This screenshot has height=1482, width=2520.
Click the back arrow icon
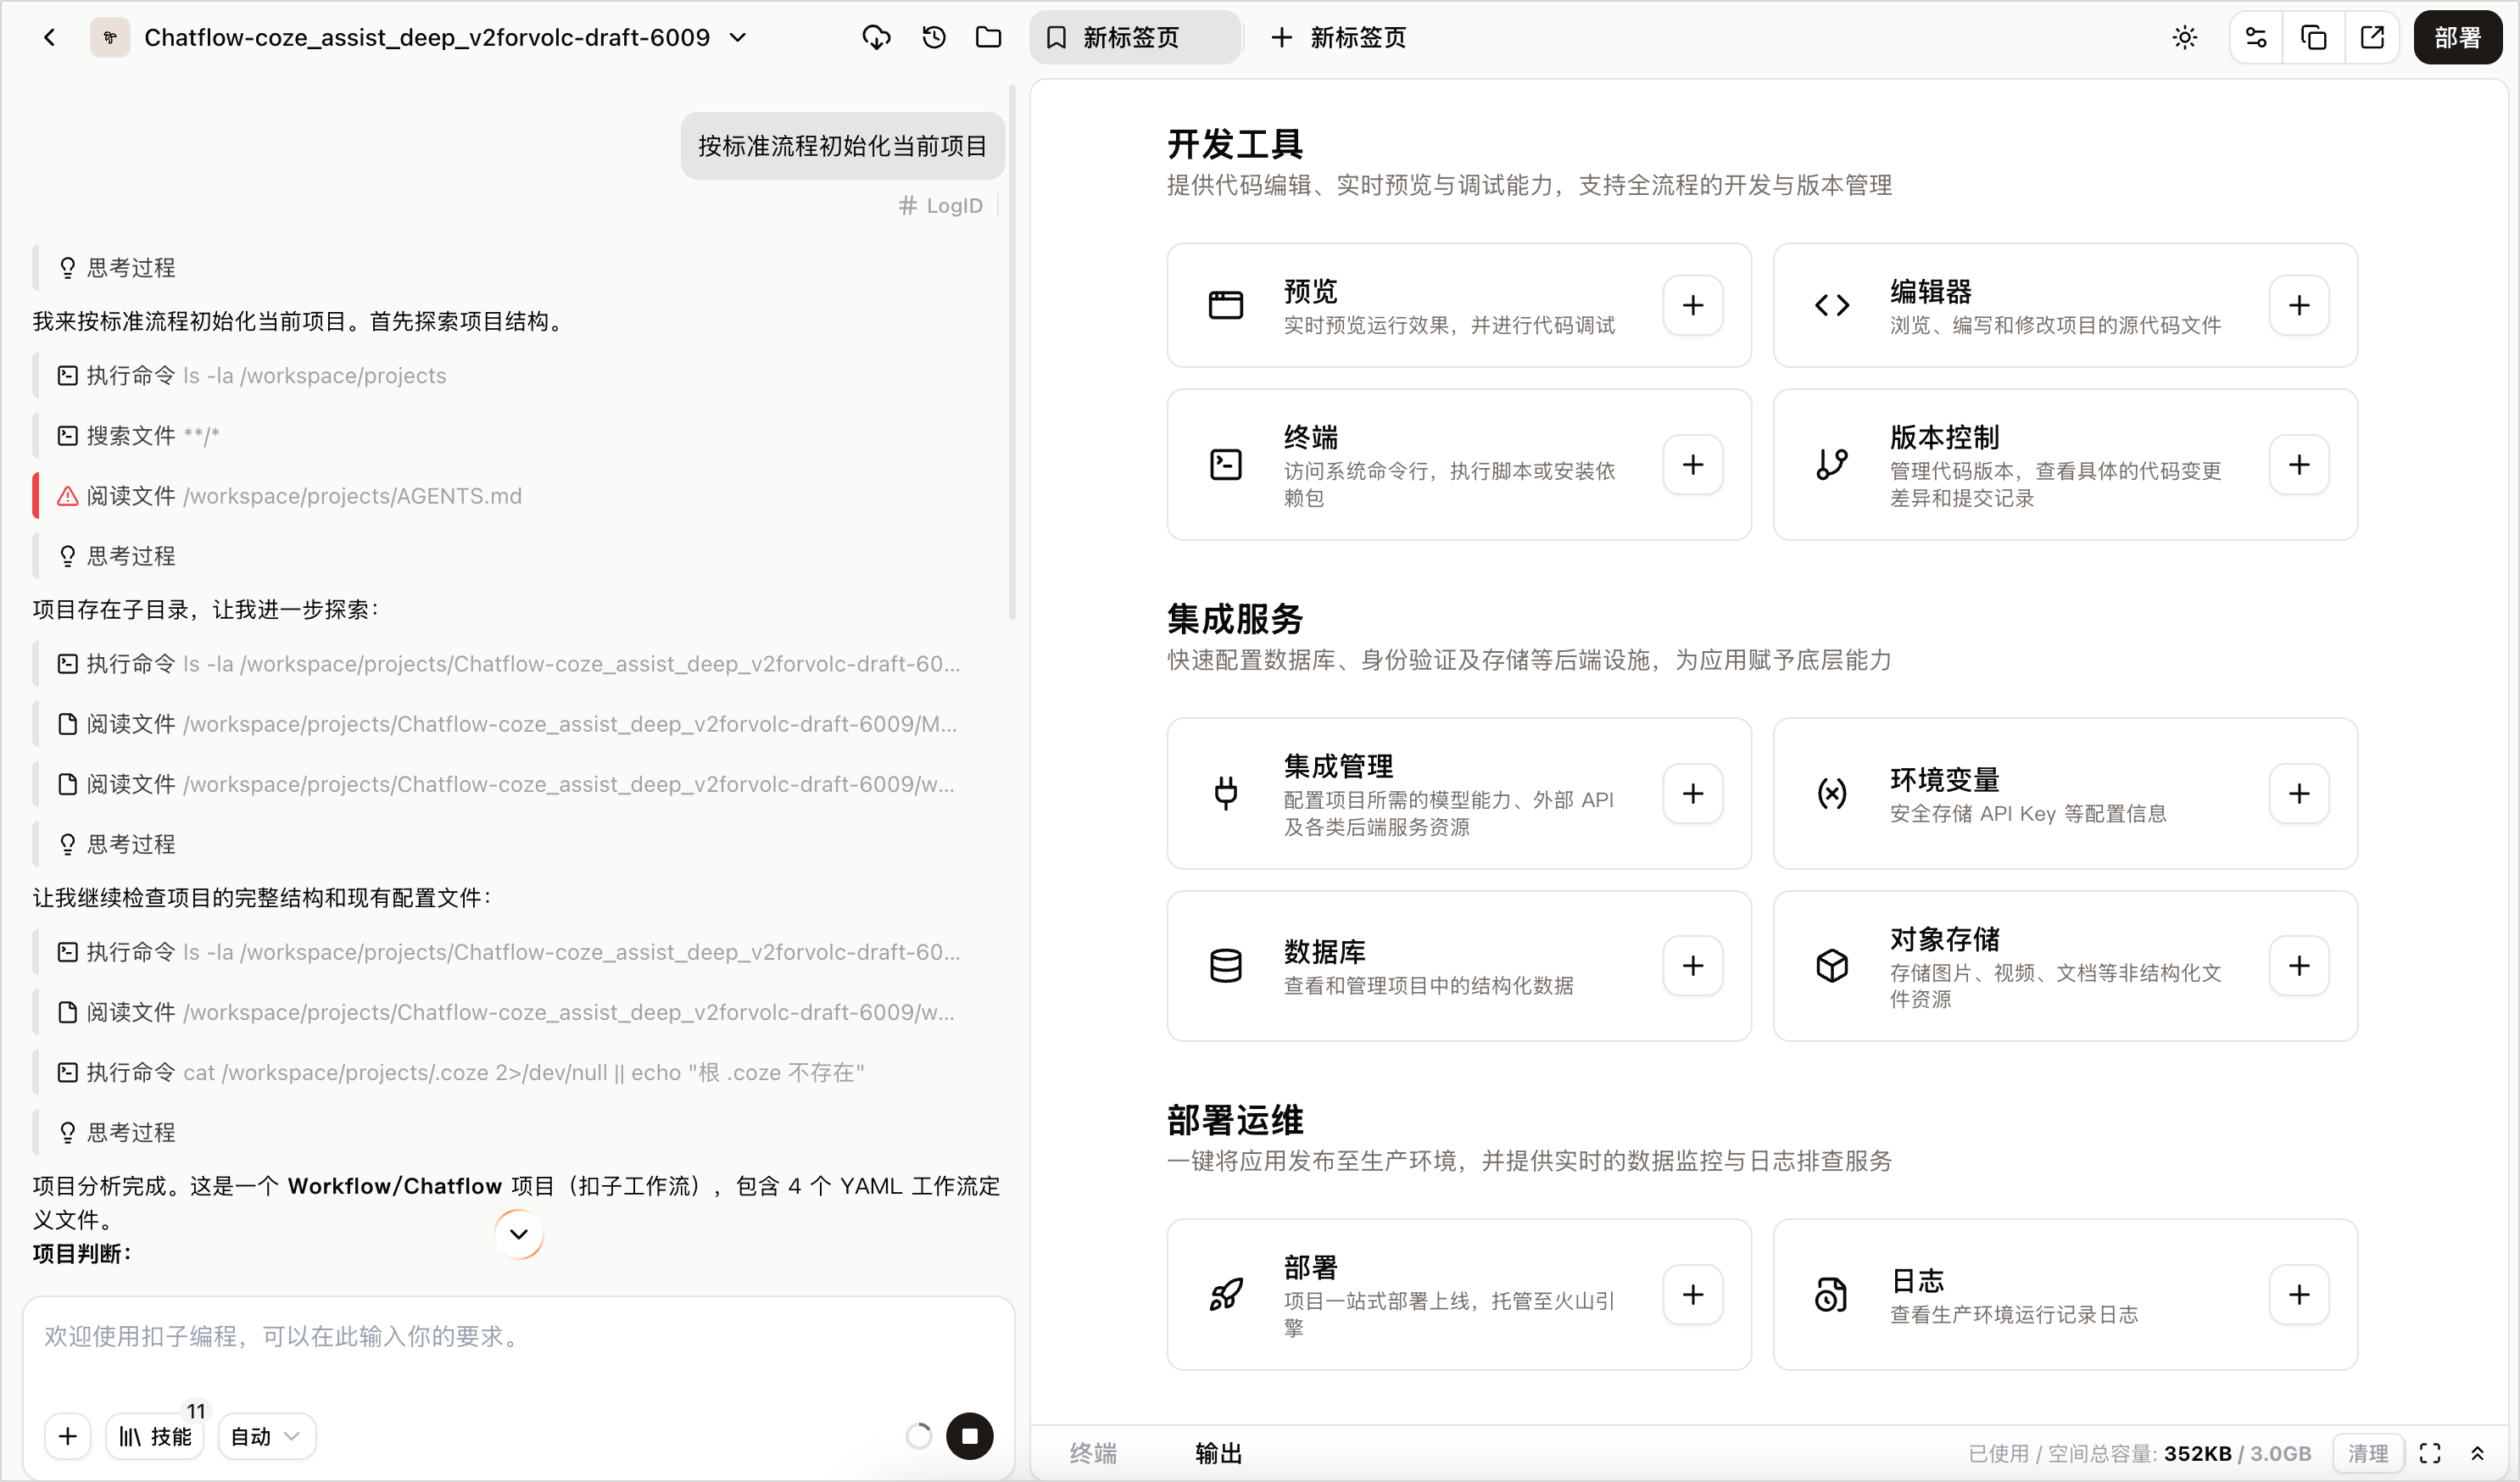click(x=49, y=38)
